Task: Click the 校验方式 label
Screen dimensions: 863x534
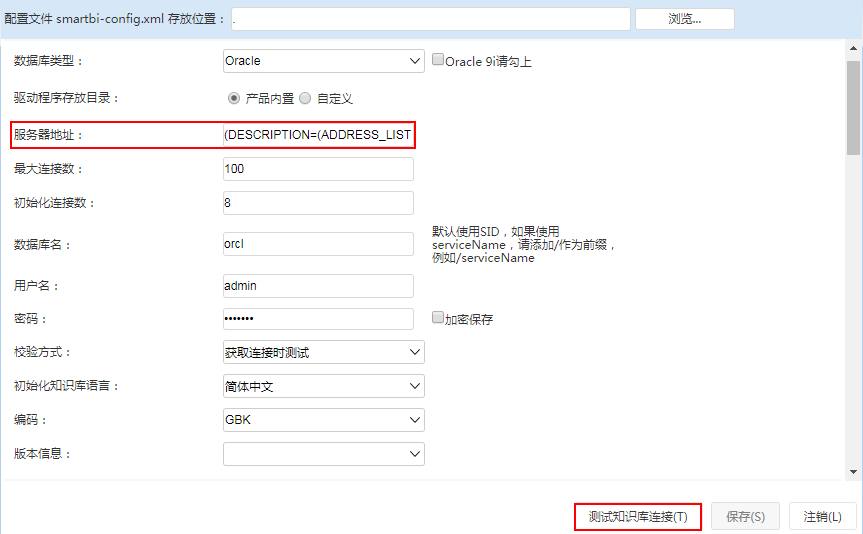Action: pos(42,352)
